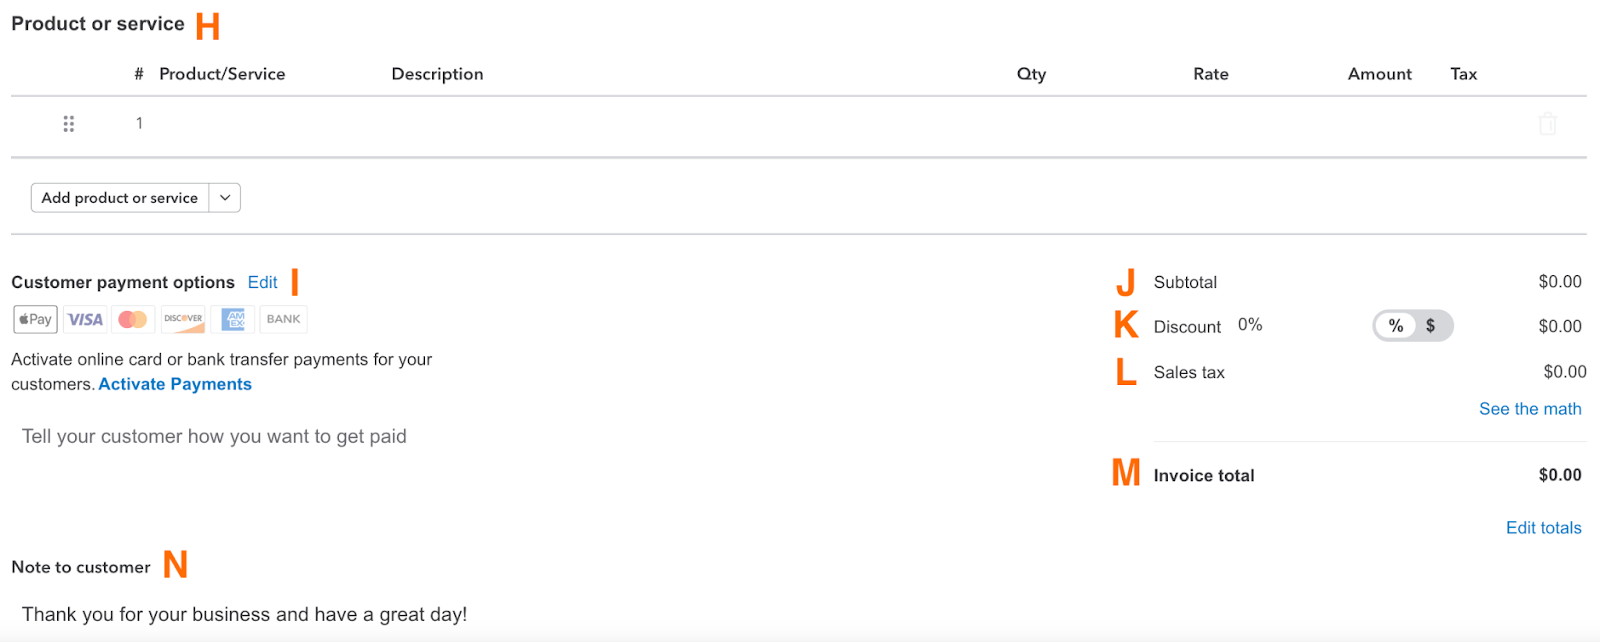Click the Apple Pay payment icon
1600x642 pixels.
(x=34, y=318)
